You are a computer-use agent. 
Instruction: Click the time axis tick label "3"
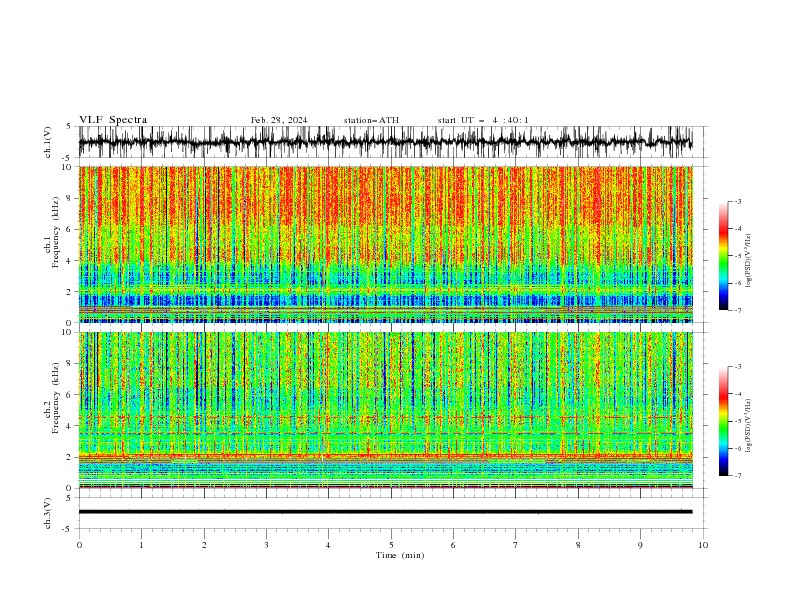(266, 545)
